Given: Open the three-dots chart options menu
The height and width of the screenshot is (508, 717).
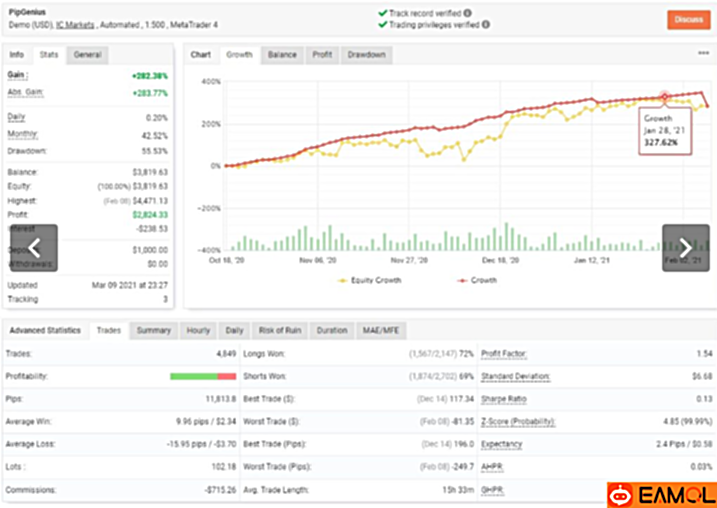Looking at the screenshot, I should tap(703, 53).
